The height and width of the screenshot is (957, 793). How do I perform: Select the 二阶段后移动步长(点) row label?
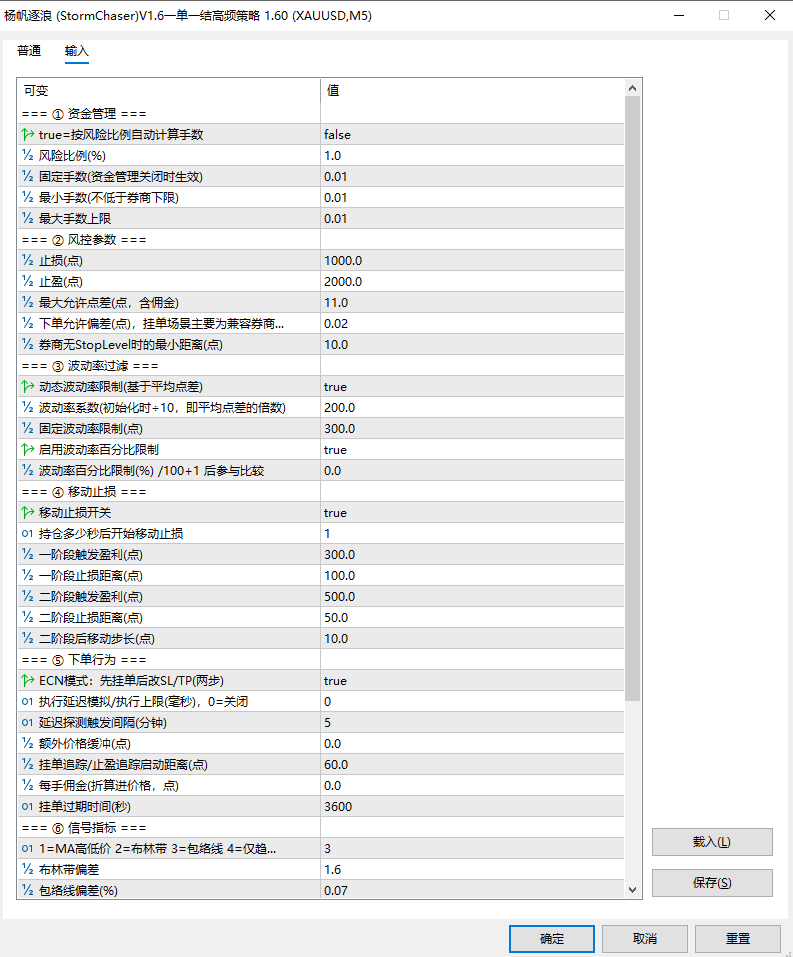pos(96,638)
